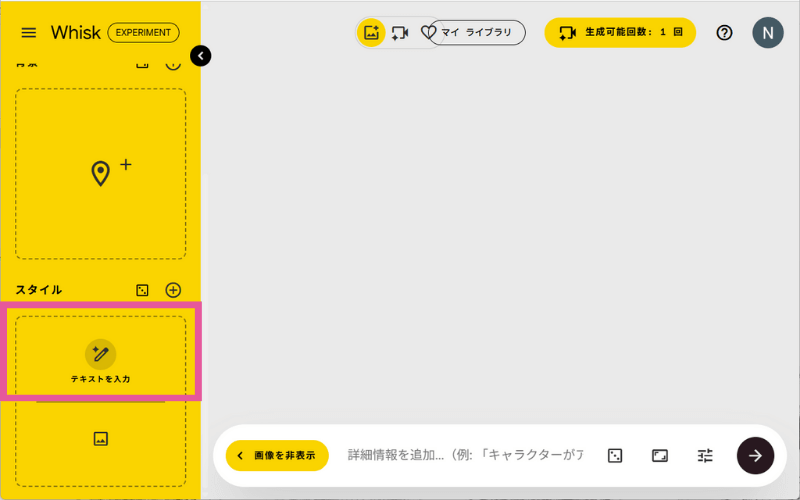Click the plus circle beside スタイル
This screenshot has height=500, width=800.
click(x=173, y=290)
